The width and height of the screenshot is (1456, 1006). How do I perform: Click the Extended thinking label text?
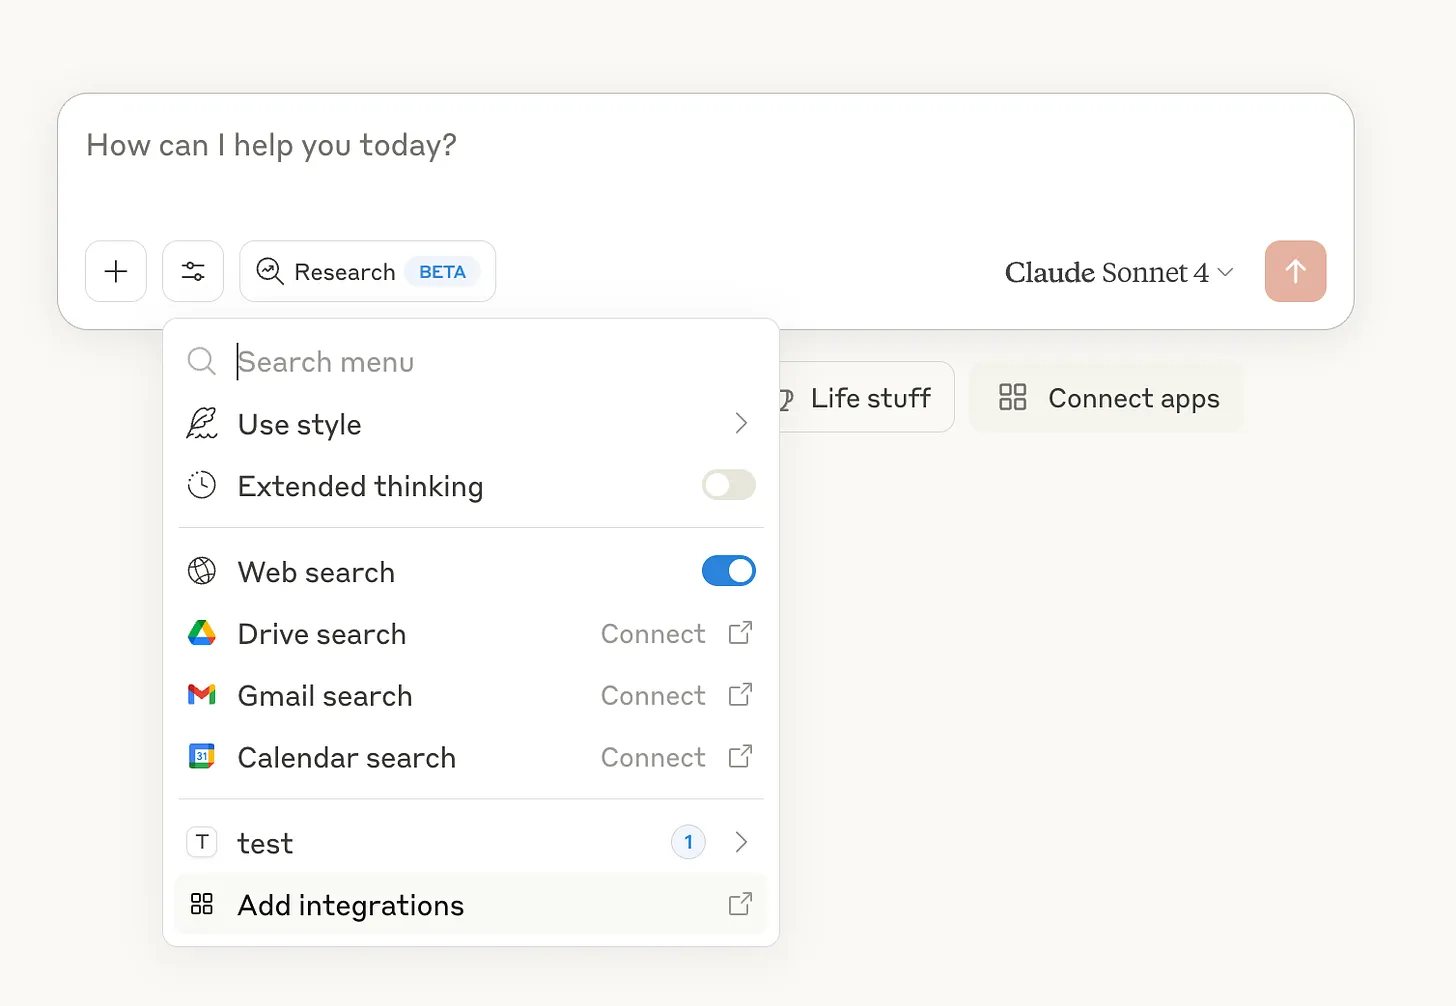pyautogui.click(x=360, y=486)
